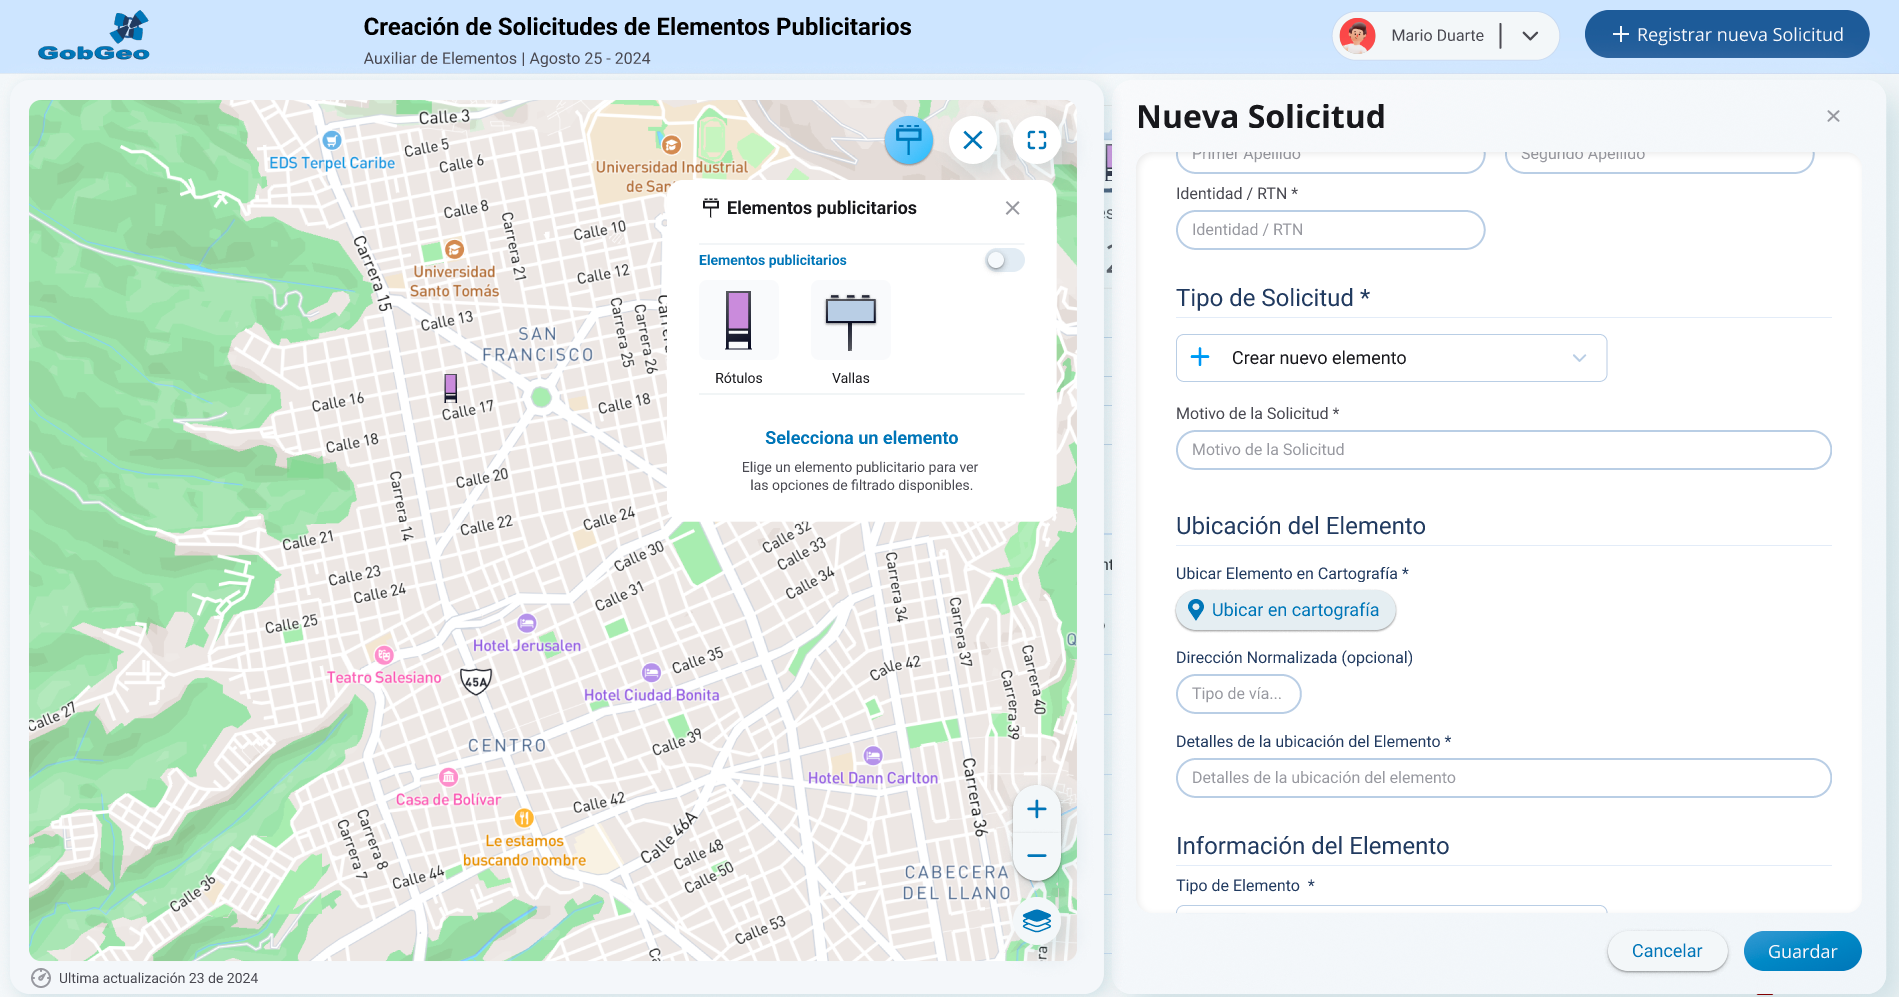
Task: Click the advertising elements billboard map button
Action: point(908,140)
